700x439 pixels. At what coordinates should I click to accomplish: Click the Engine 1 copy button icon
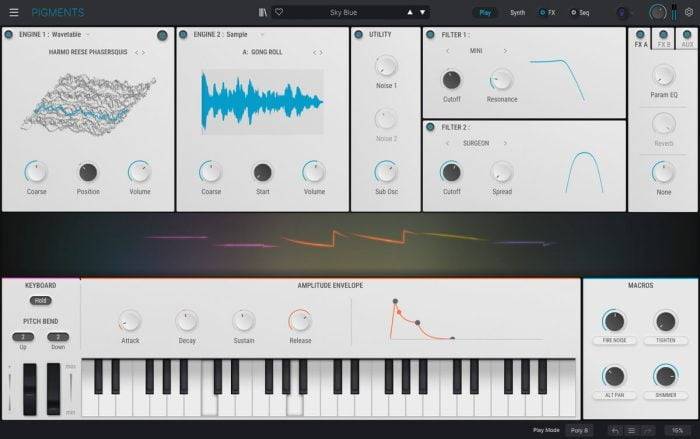point(162,35)
